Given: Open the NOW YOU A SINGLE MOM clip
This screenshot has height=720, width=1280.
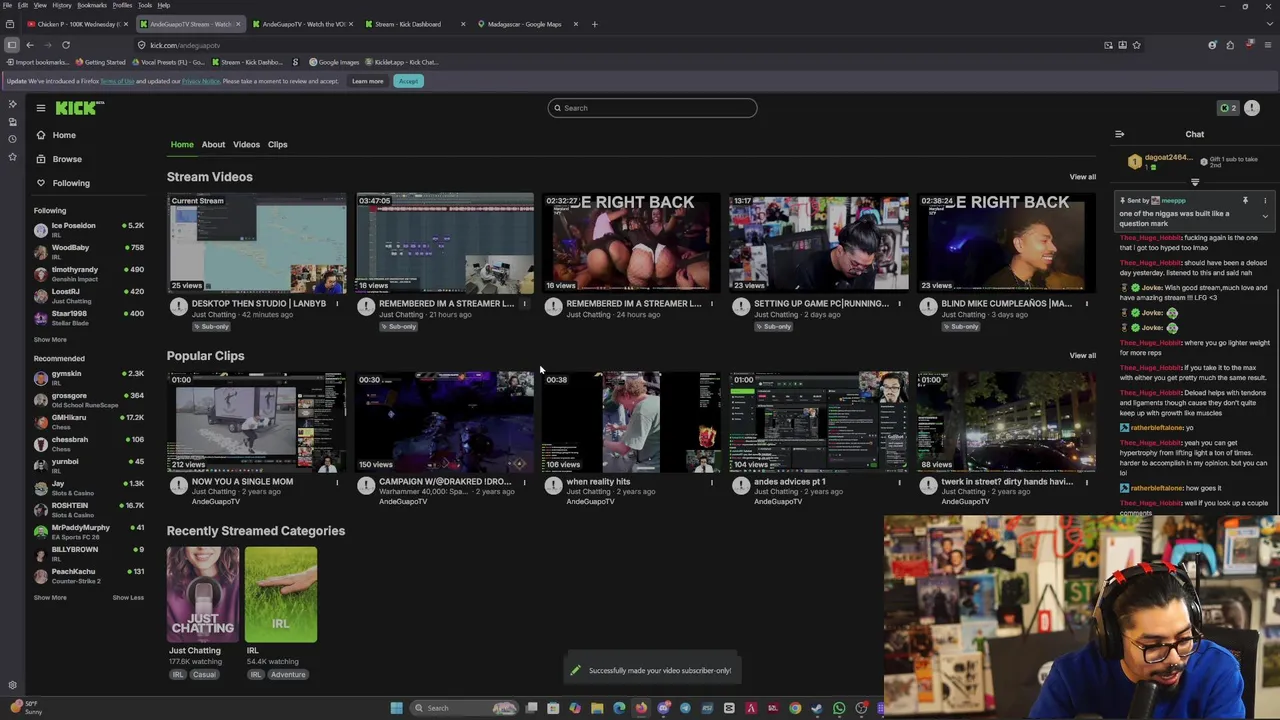Looking at the screenshot, I should 257,422.
